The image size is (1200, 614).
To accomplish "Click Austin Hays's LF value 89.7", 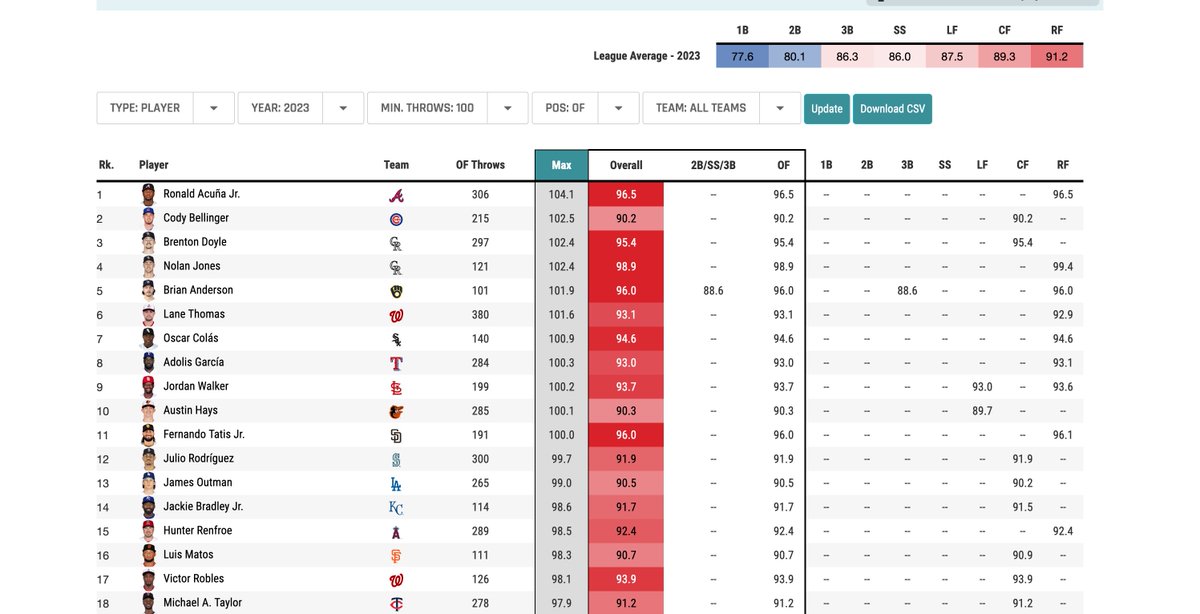I will tap(982, 411).
